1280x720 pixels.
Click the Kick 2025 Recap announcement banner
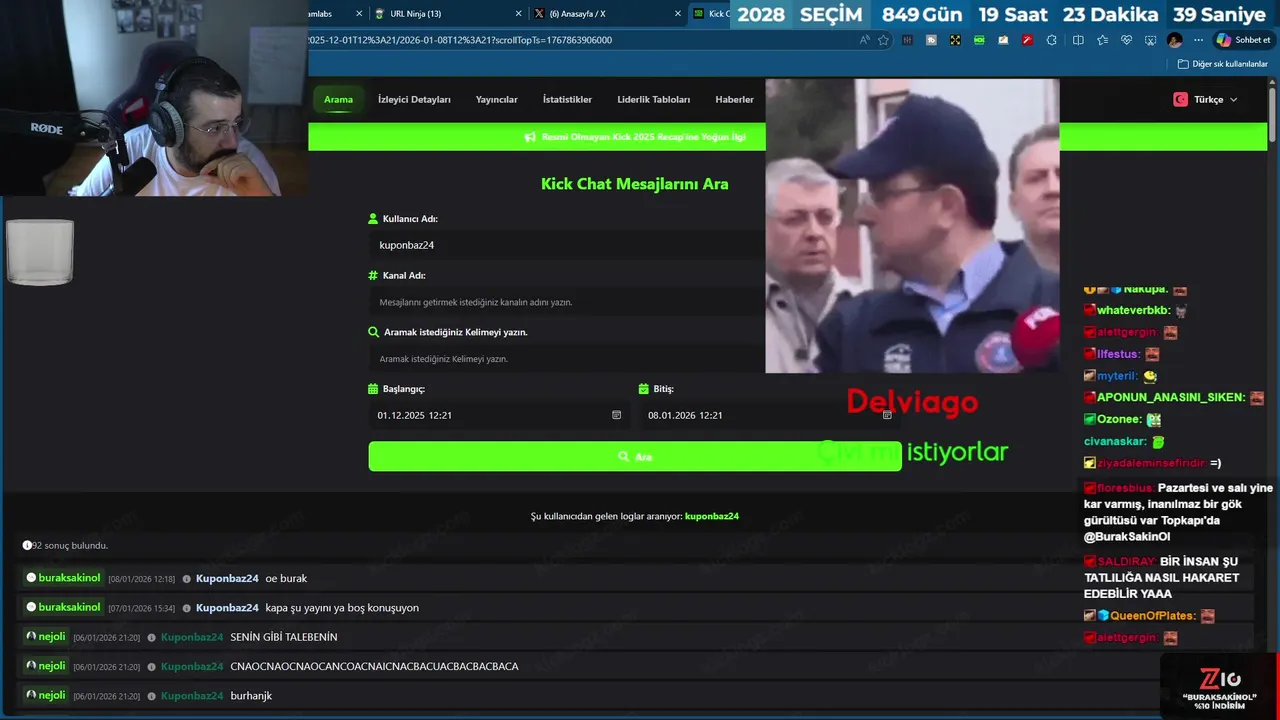point(643,137)
